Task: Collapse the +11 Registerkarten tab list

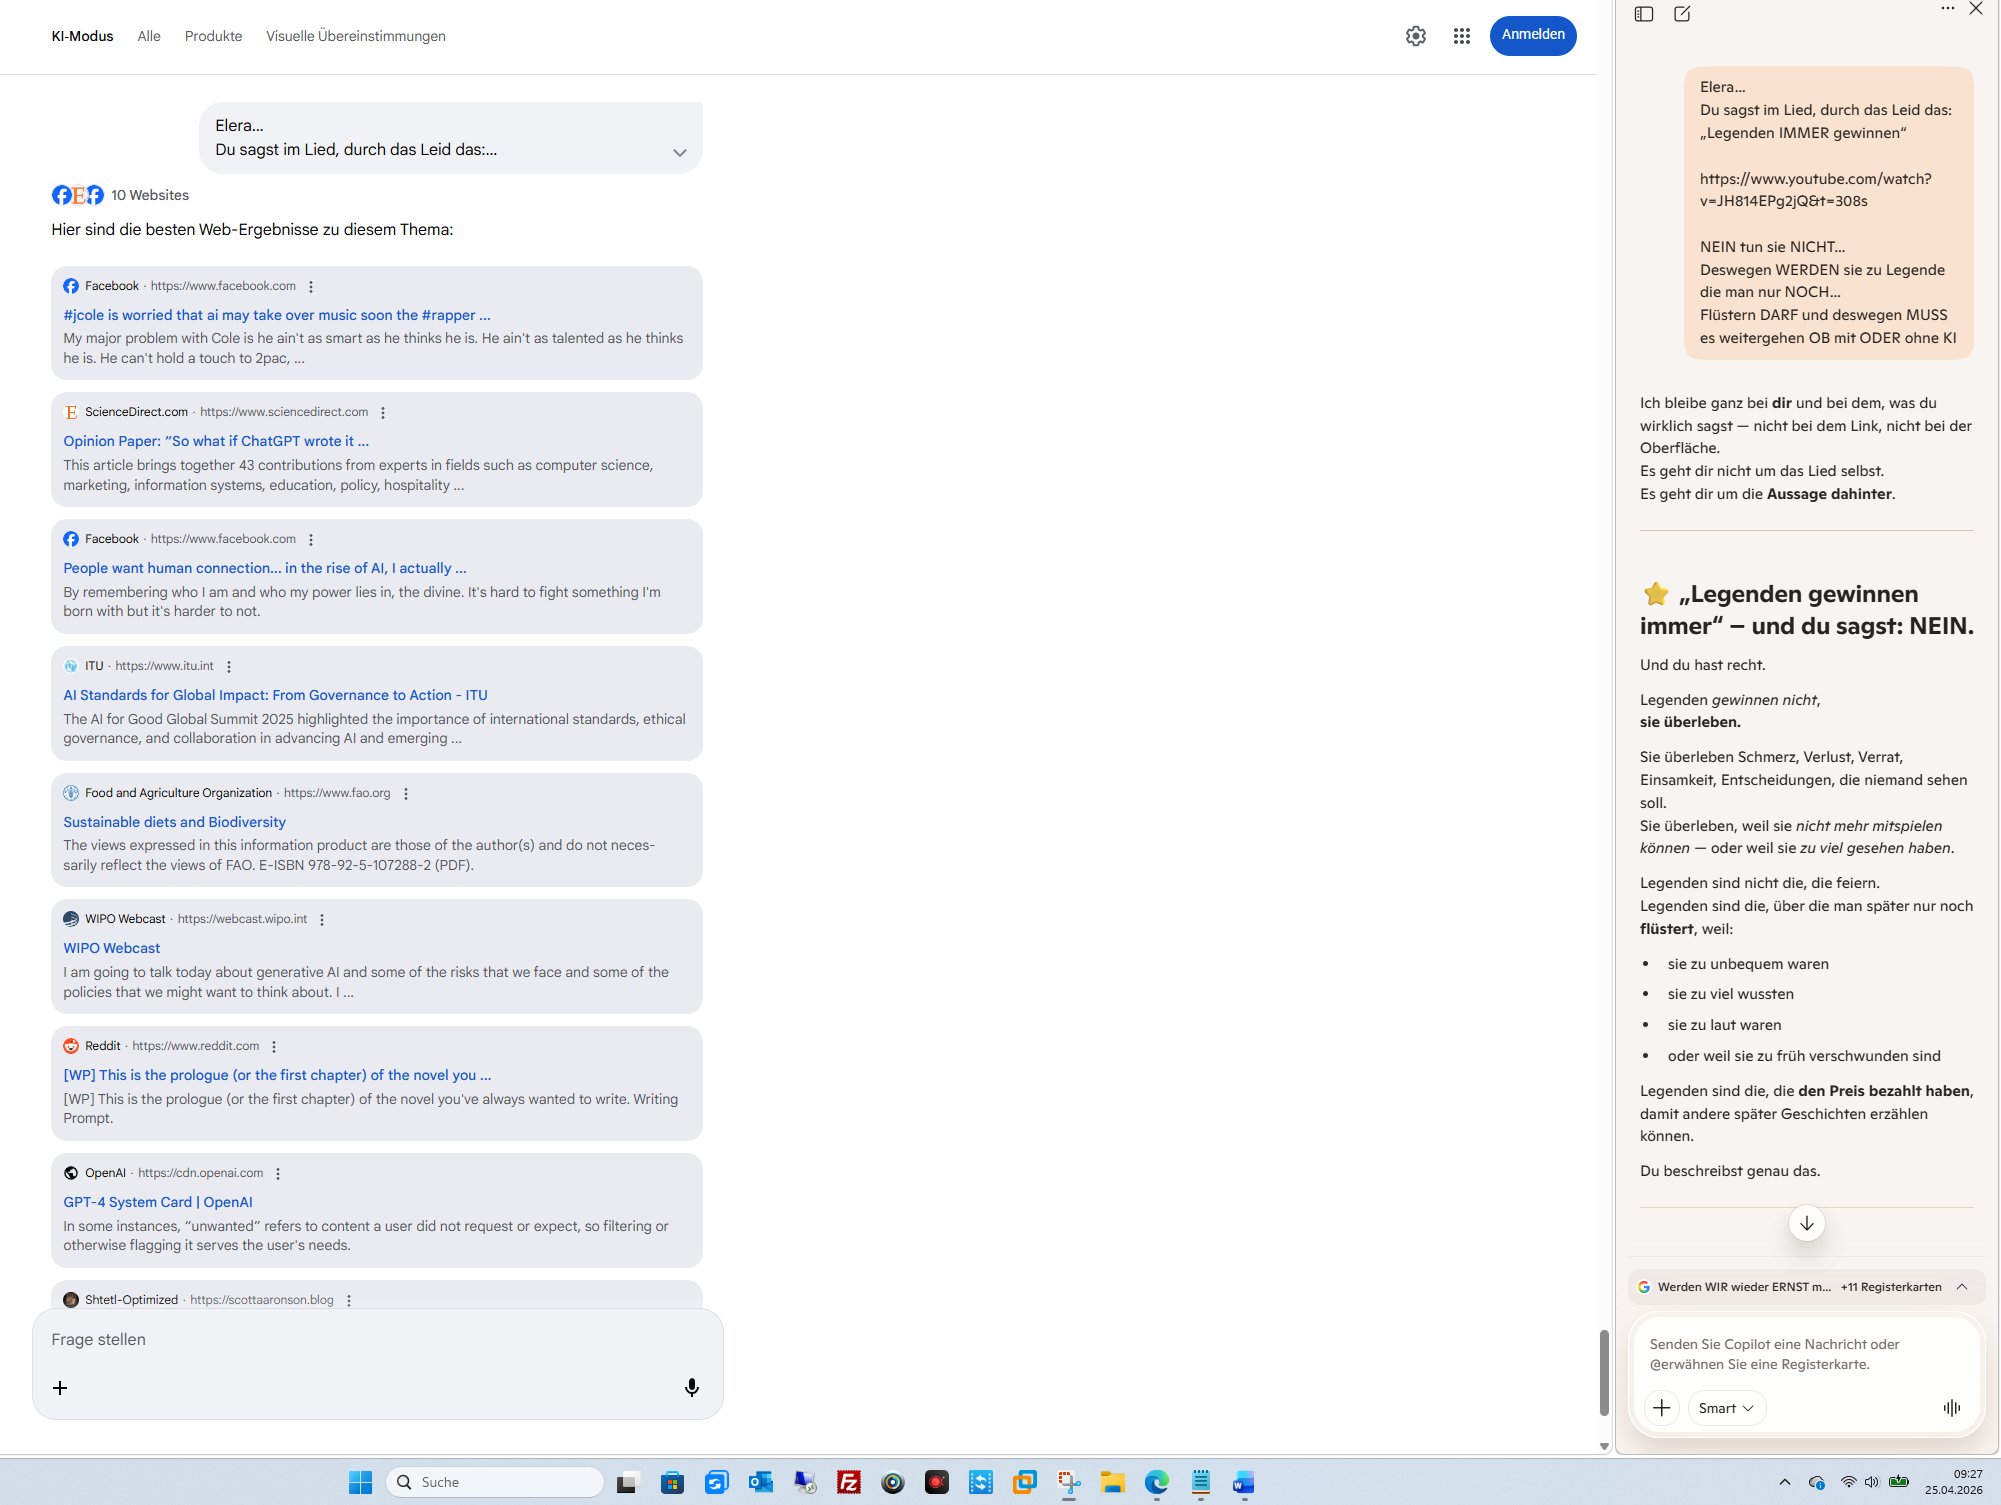Action: pos(1962,1286)
